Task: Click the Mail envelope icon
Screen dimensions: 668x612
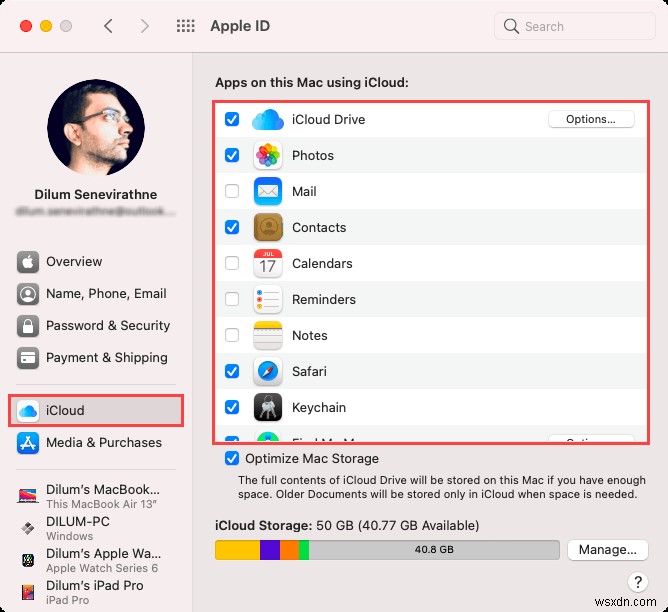Action: click(x=268, y=191)
